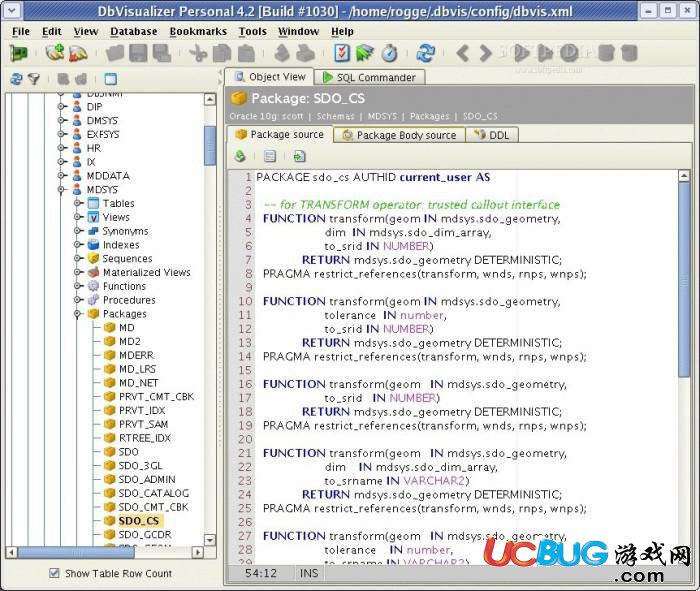
Task: Click the forward navigation arrow
Action: 486,54
